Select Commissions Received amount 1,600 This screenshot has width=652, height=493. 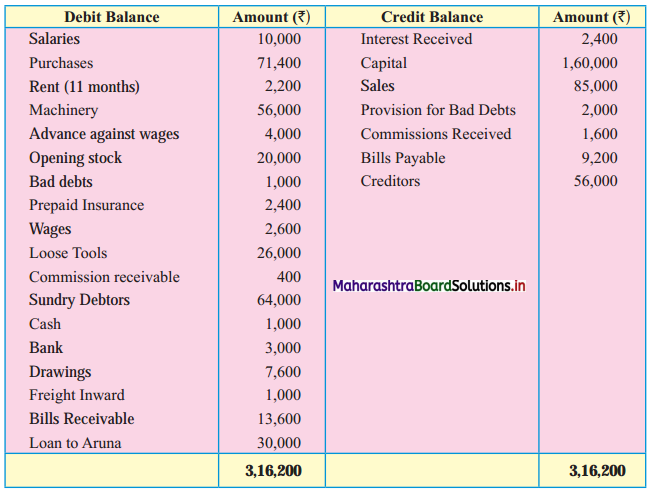[600, 134]
